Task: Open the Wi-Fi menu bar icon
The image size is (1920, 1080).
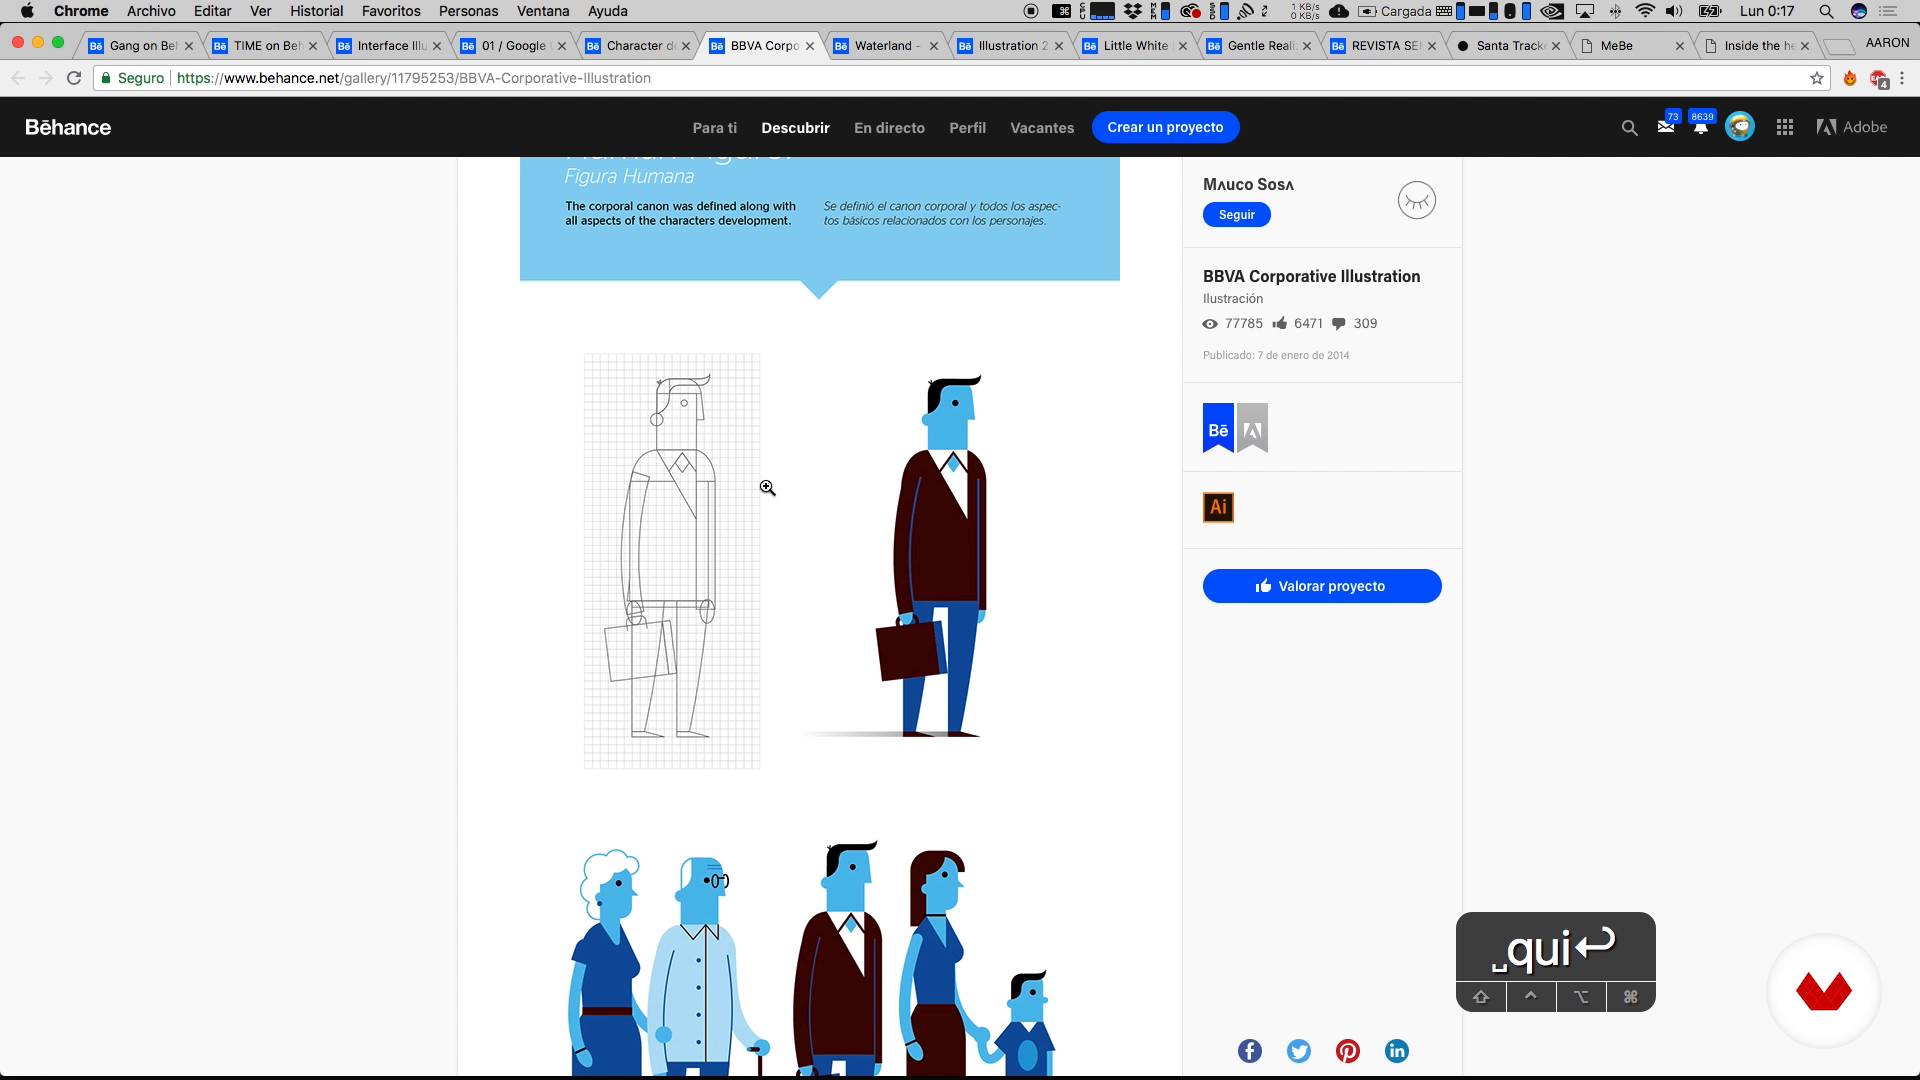Action: point(1645,11)
